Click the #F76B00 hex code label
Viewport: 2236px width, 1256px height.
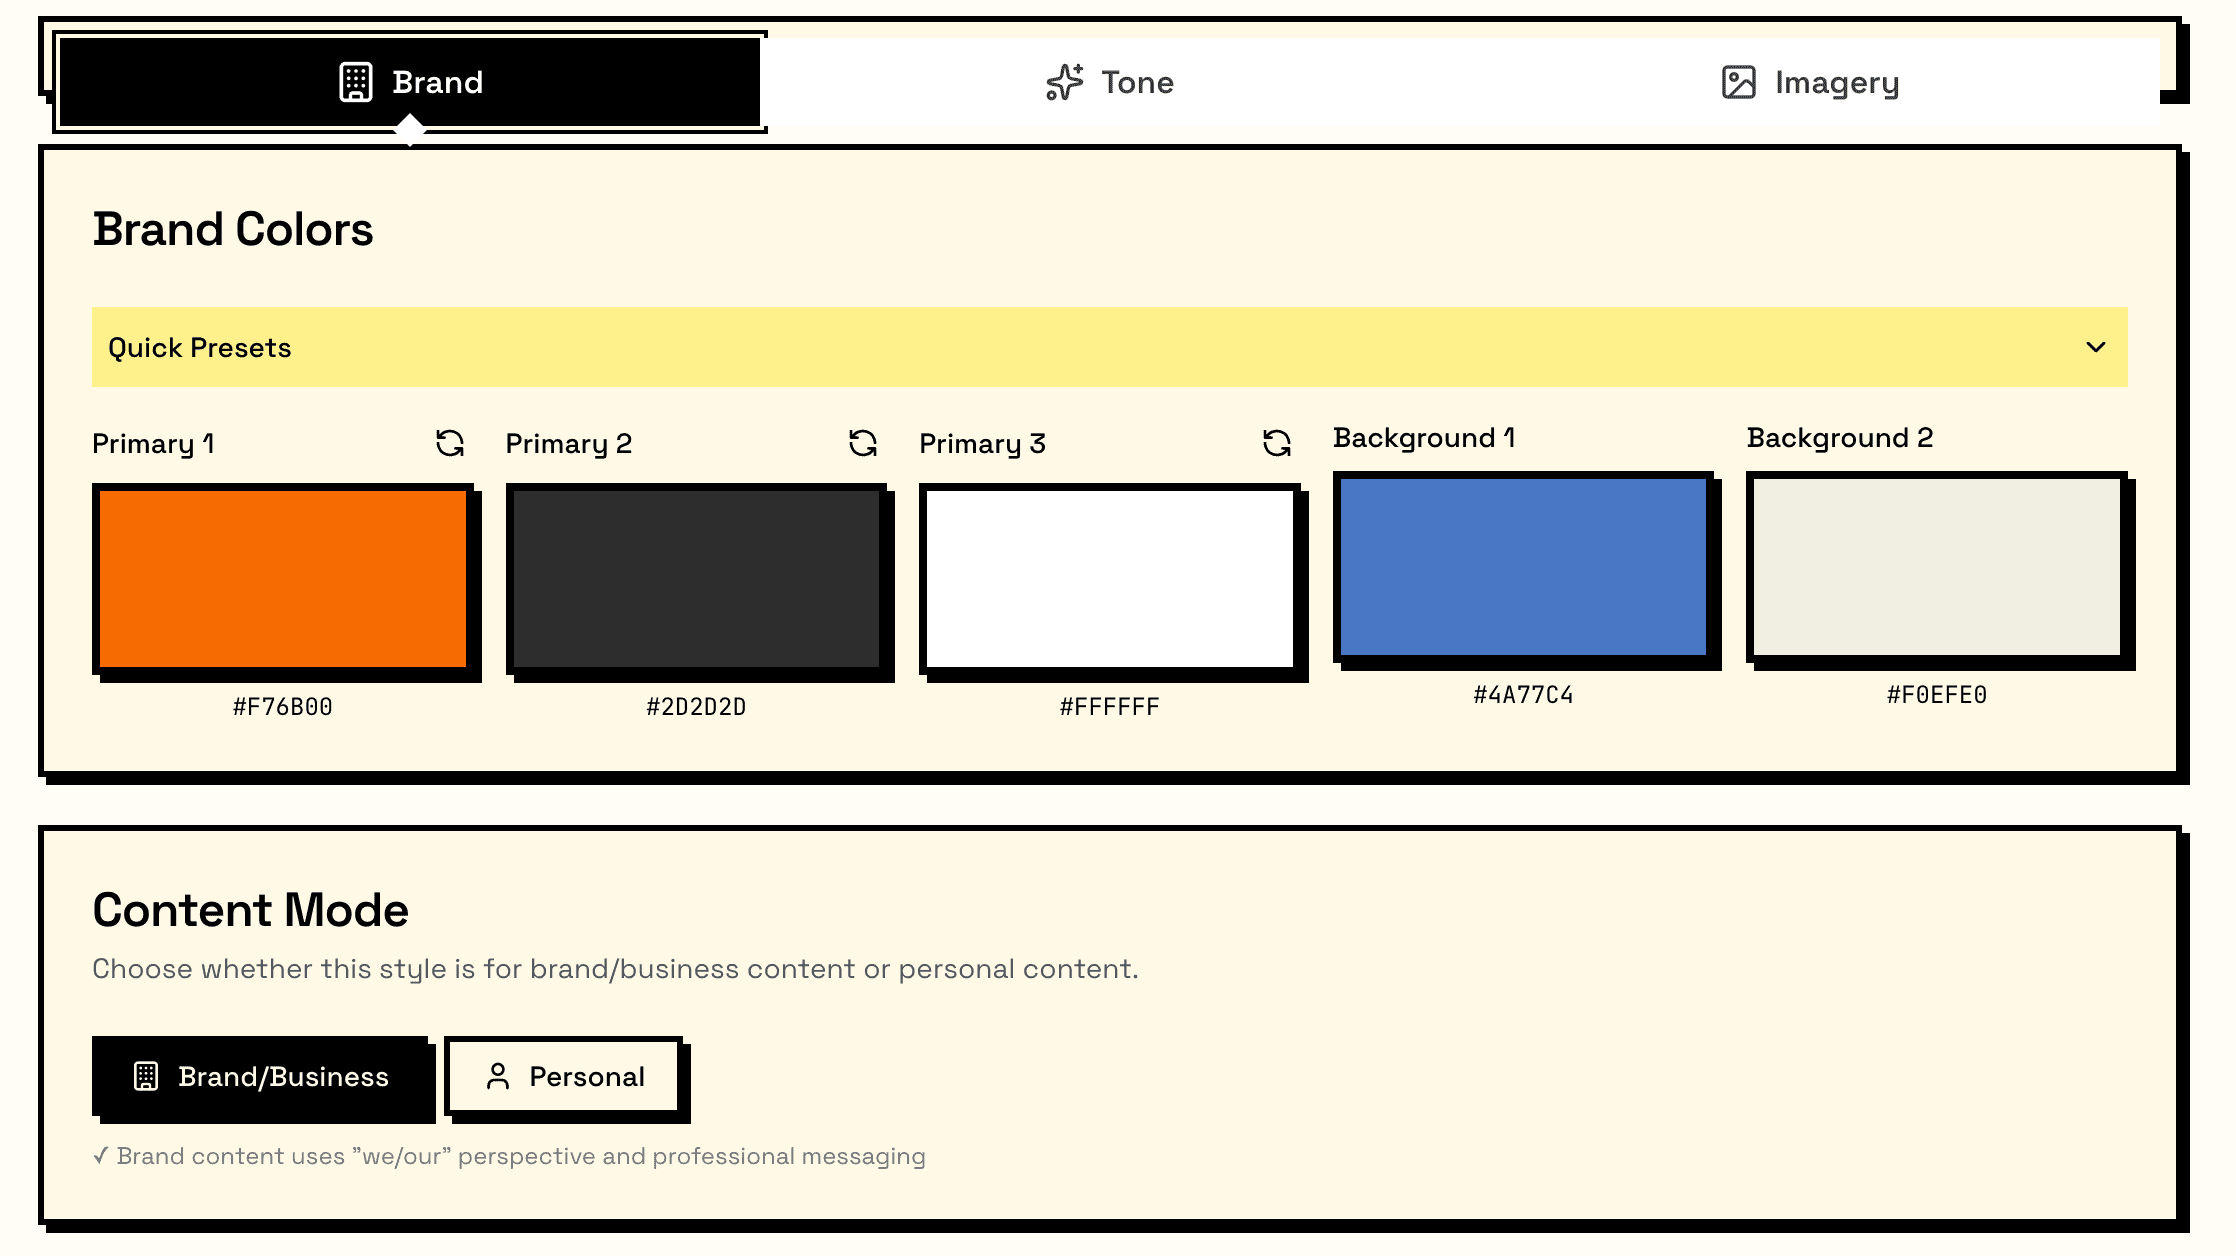click(x=283, y=707)
